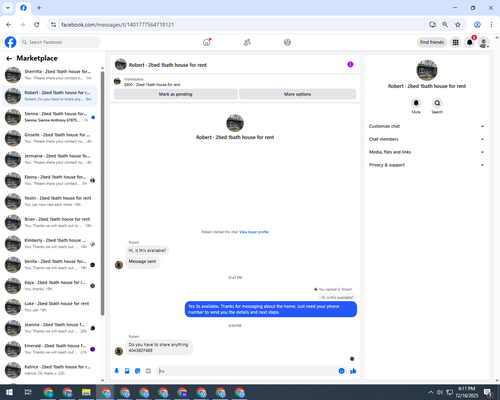Open the Chrome profile icon
Viewport: 500px width, 400px height.
[477, 25]
